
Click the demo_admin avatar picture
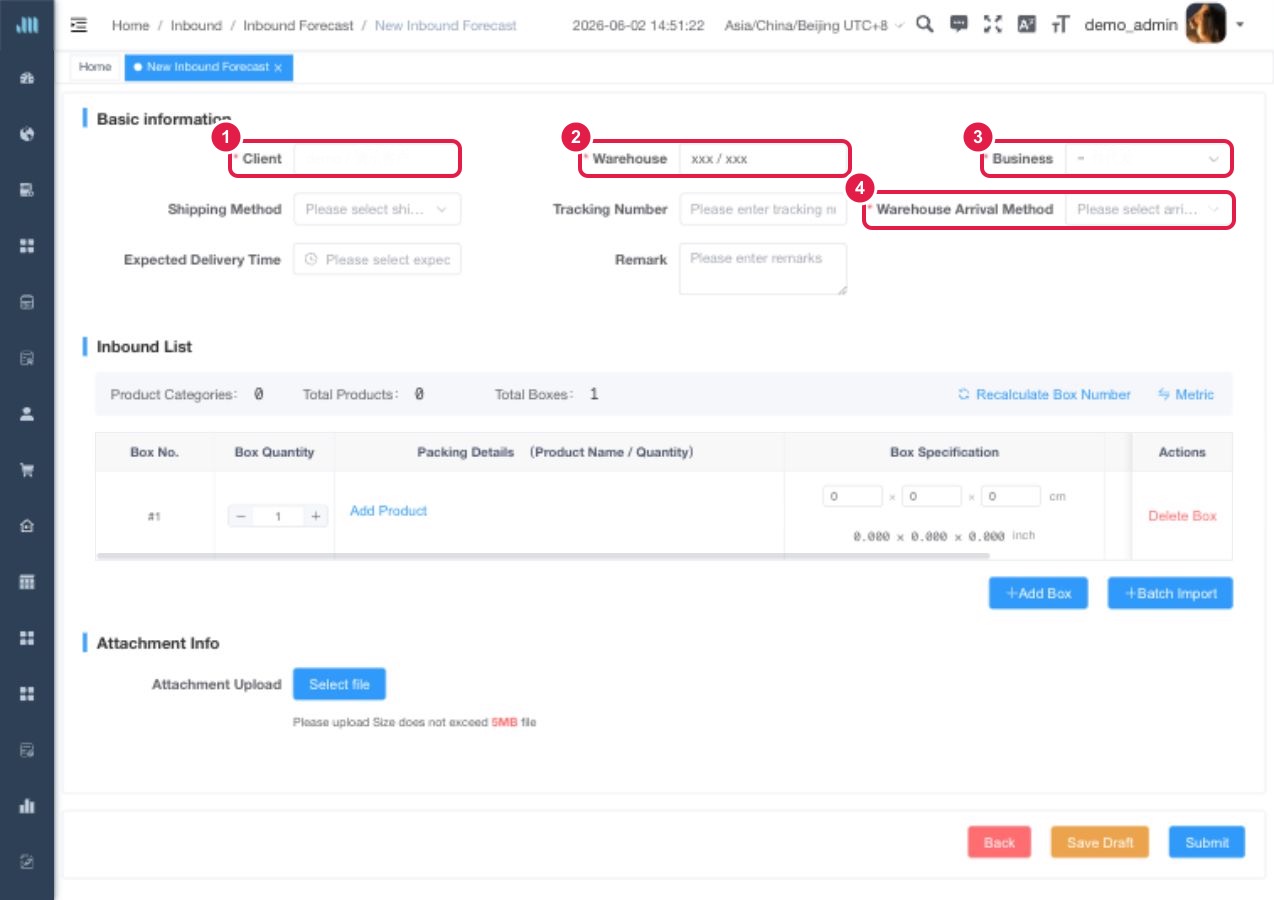pos(1206,23)
